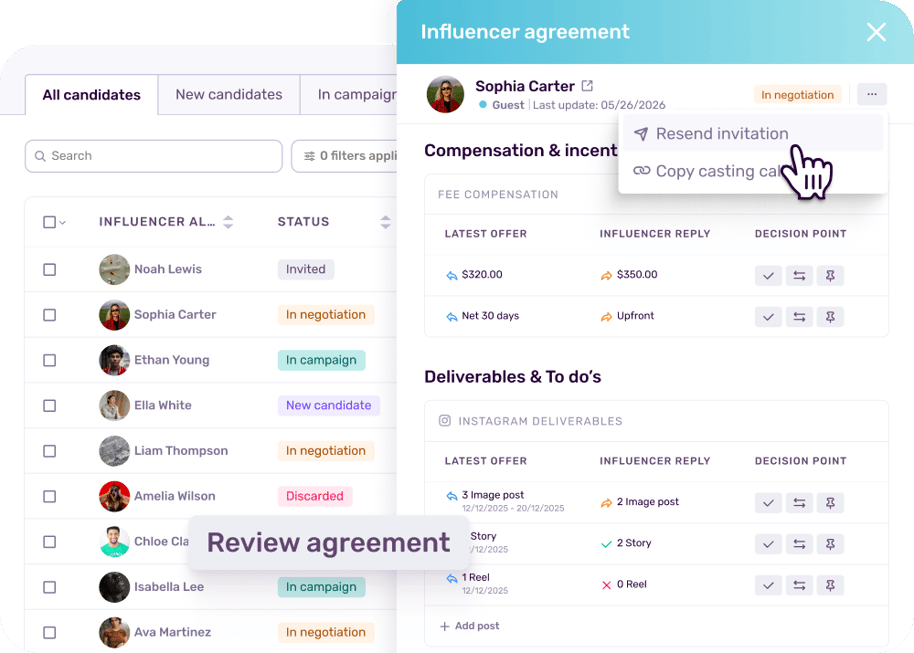Image resolution: width=914 pixels, height=653 pixels.
Task: Switch to the New candidates tab
Action: pos(228,94)
